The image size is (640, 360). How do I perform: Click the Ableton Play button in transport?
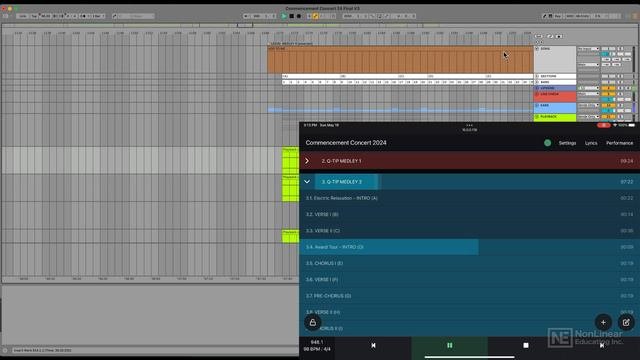pyautogui.click(x=284, y=16)
